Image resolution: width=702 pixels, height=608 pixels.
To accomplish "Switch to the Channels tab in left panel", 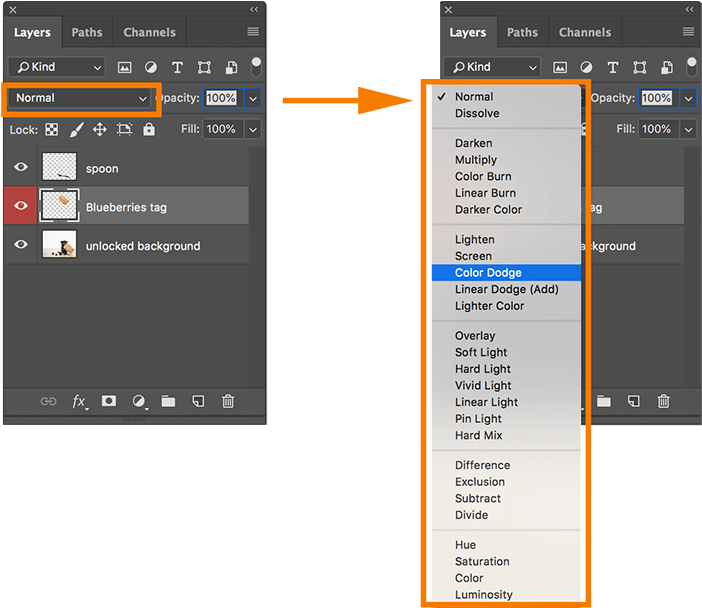I will [x=149, y=32].
